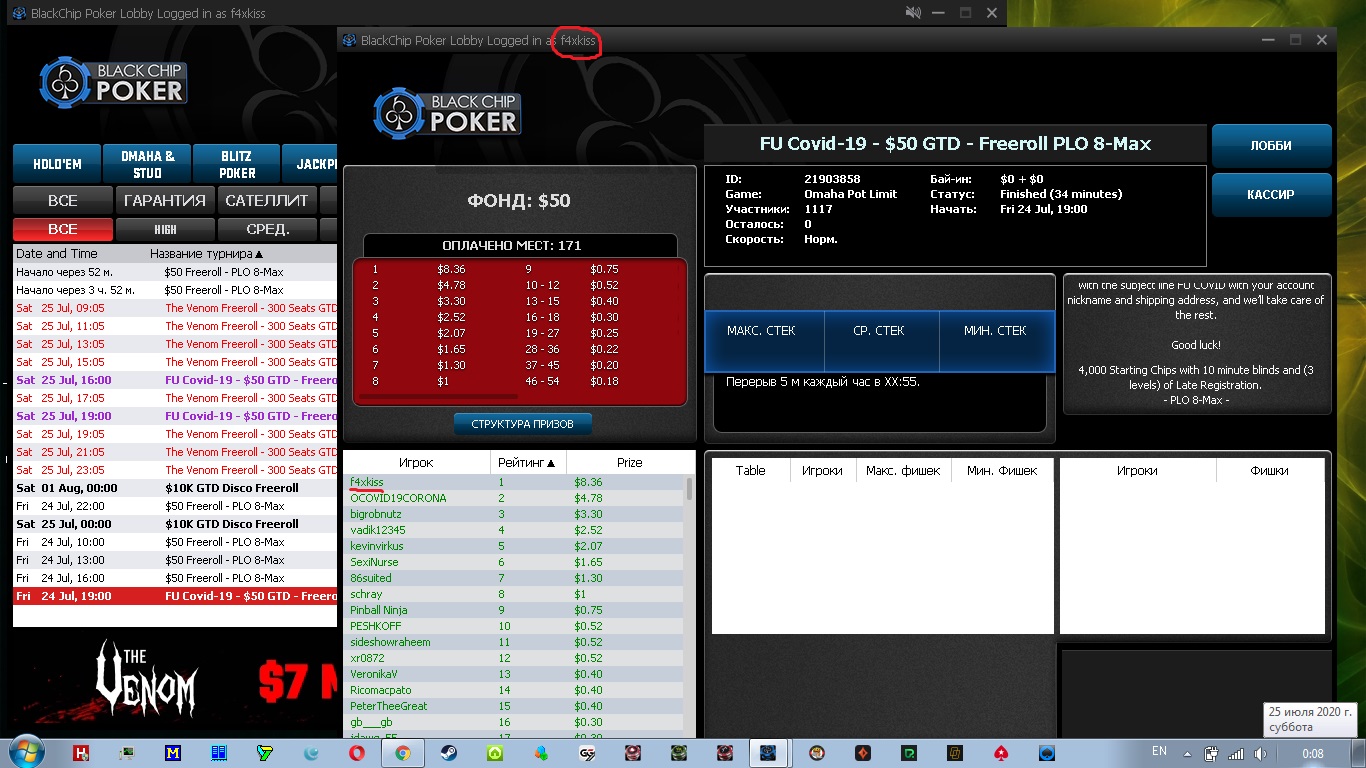Select player Pinball Ninja row

514,610
